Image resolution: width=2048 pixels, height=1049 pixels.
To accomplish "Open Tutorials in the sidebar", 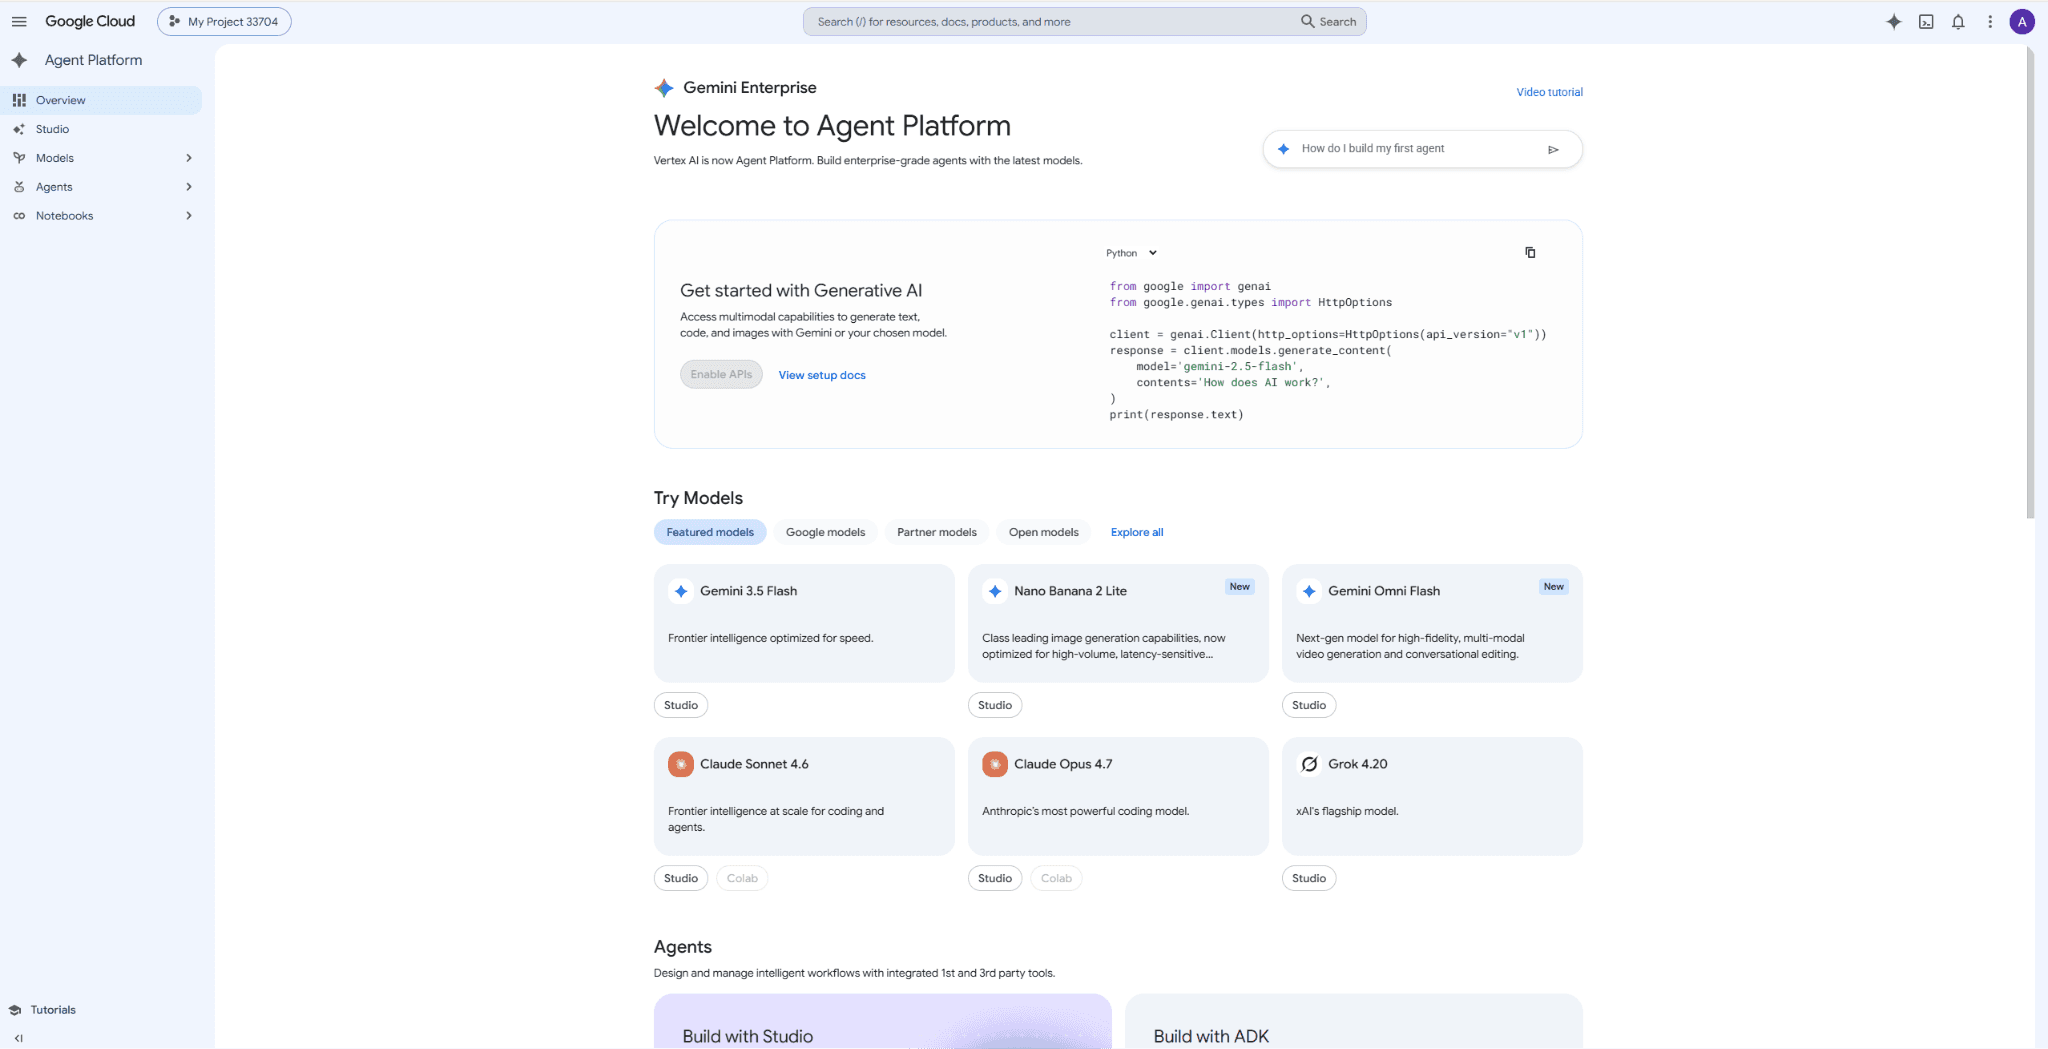I will pyautogui.click(x=53, y=1010).
